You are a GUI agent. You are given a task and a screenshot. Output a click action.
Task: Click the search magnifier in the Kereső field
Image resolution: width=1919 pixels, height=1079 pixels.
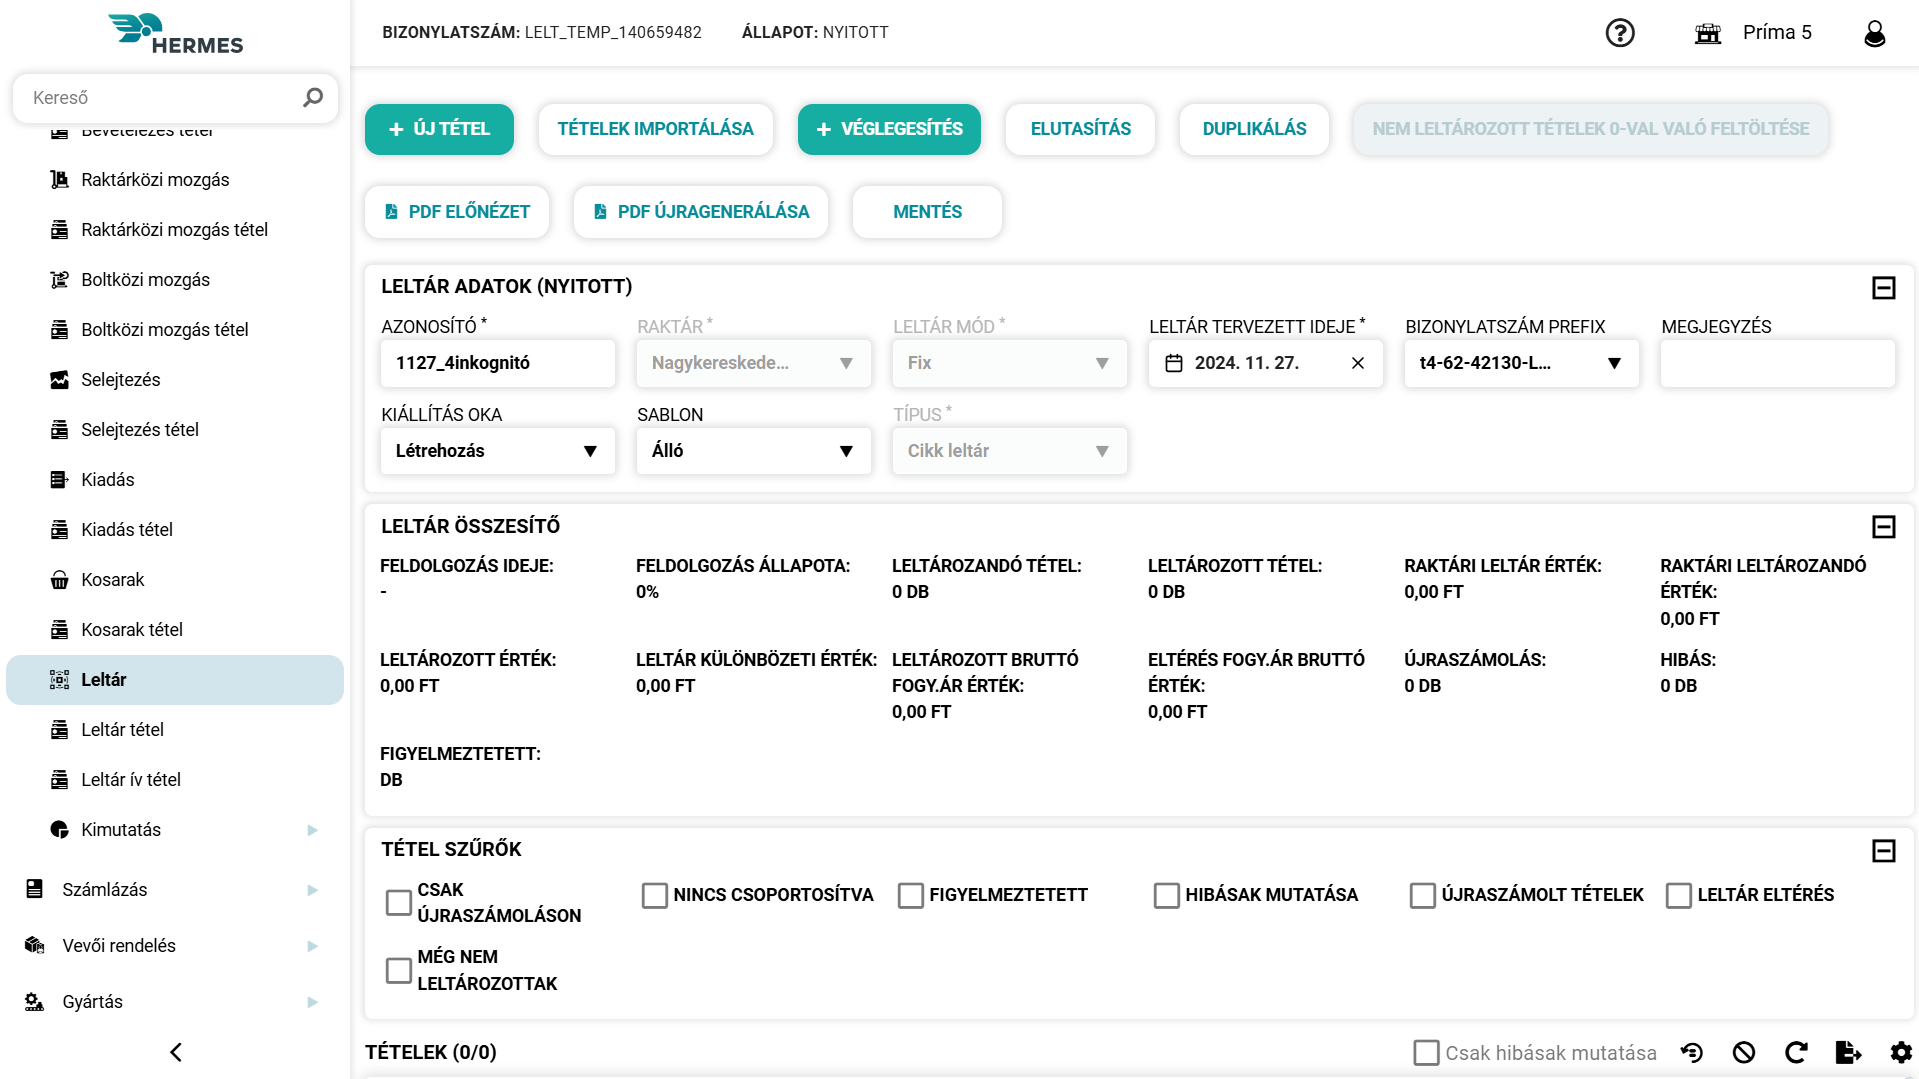tap(312, 97)
